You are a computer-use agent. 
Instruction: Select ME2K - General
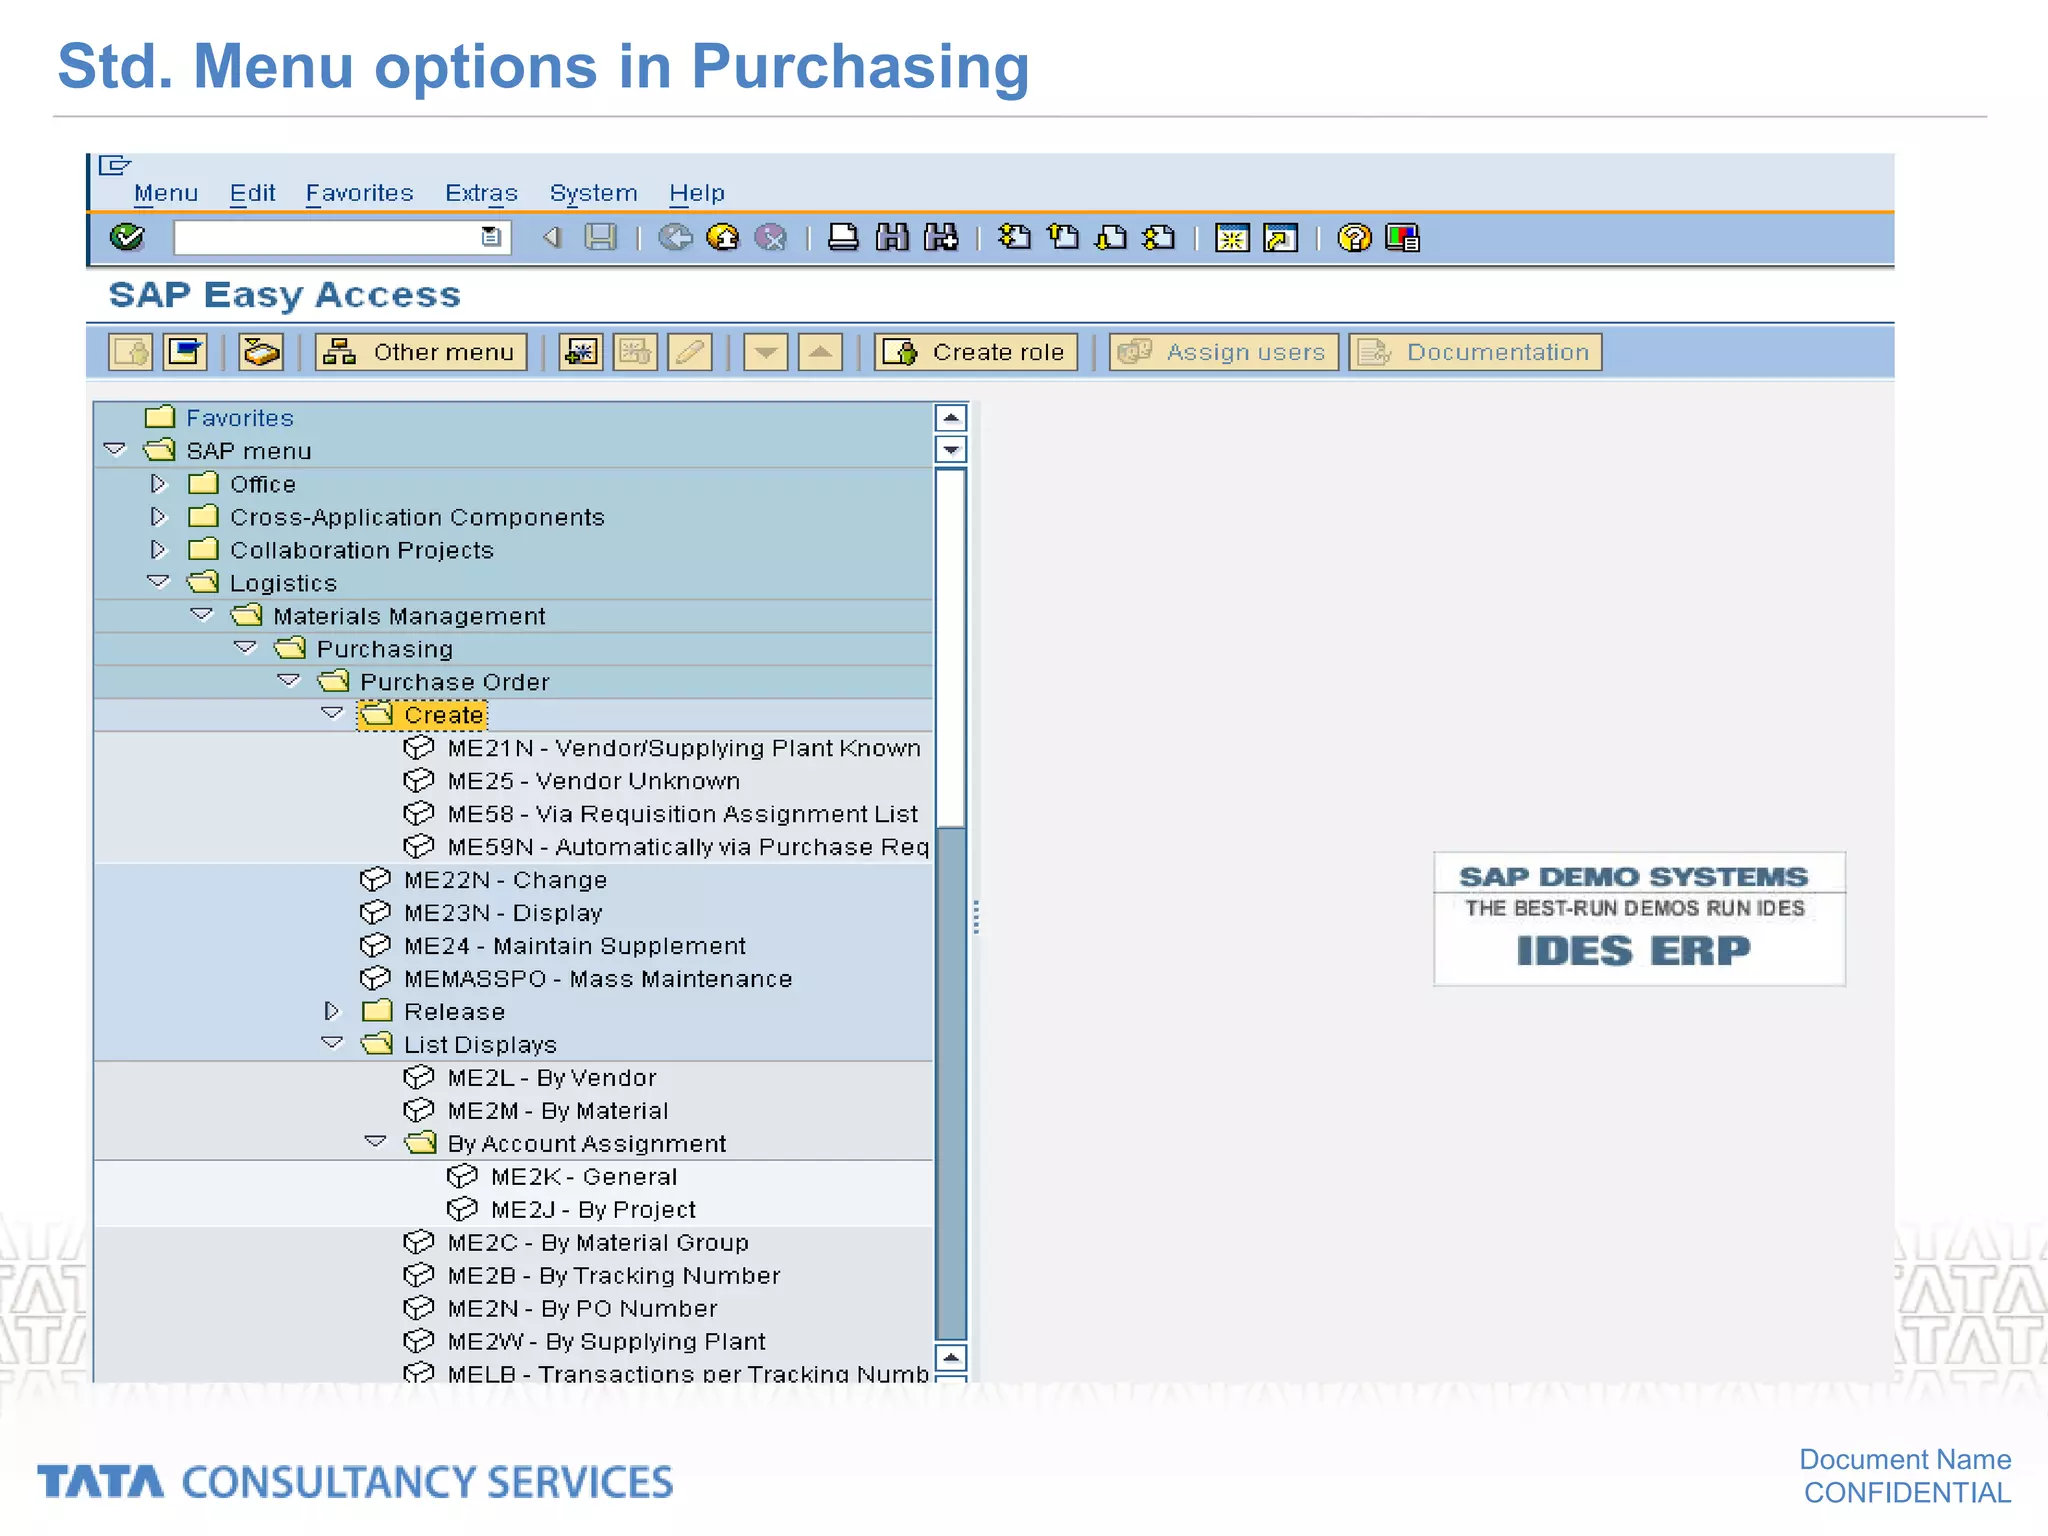(584, 1177)
